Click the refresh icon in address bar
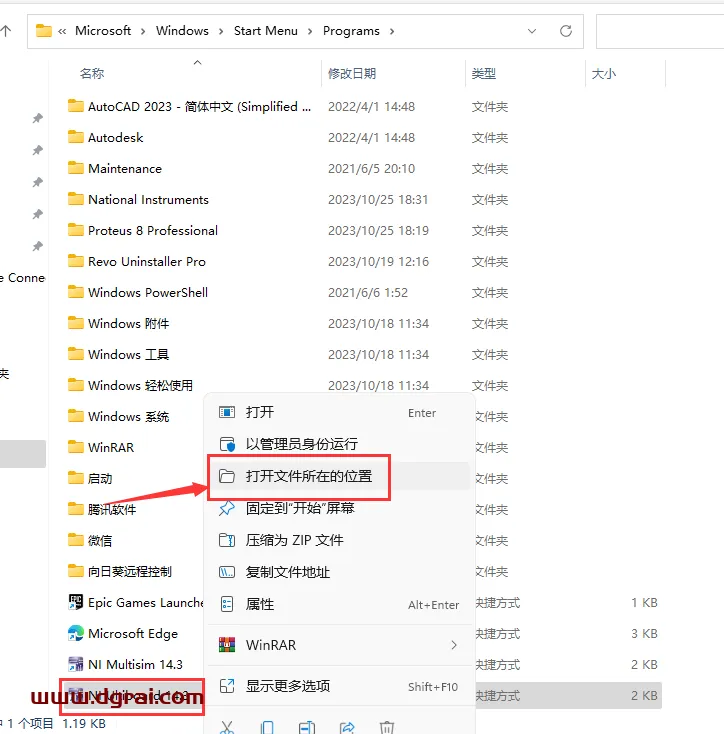 566,31
